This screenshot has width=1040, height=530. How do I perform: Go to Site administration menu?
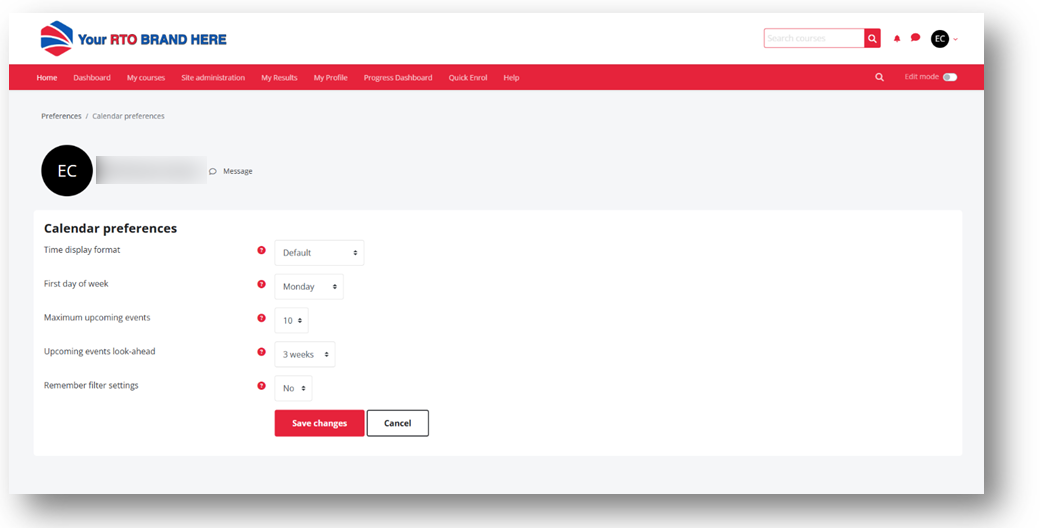click(213, 78)
